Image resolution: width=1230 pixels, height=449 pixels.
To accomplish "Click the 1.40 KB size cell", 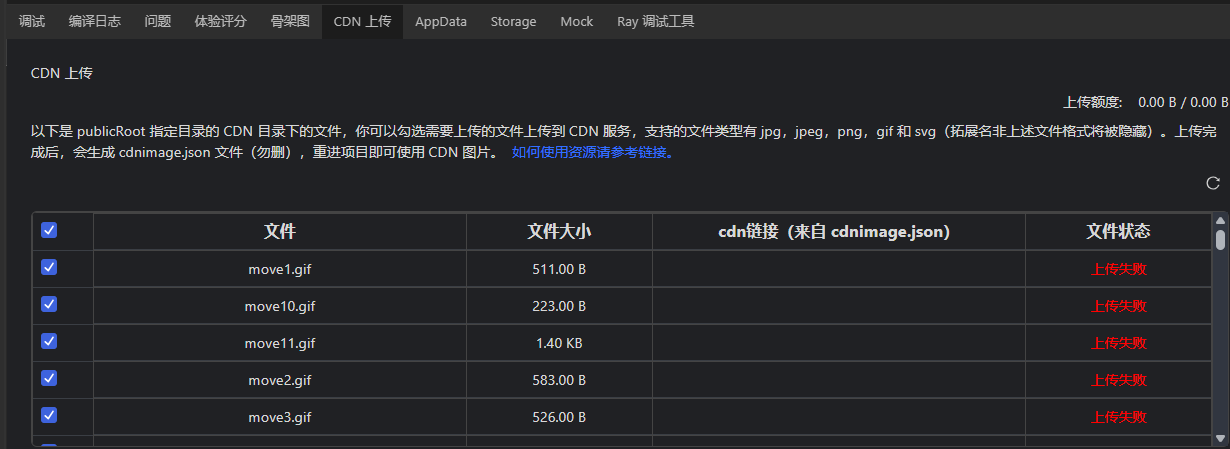I will coord(559,343).
